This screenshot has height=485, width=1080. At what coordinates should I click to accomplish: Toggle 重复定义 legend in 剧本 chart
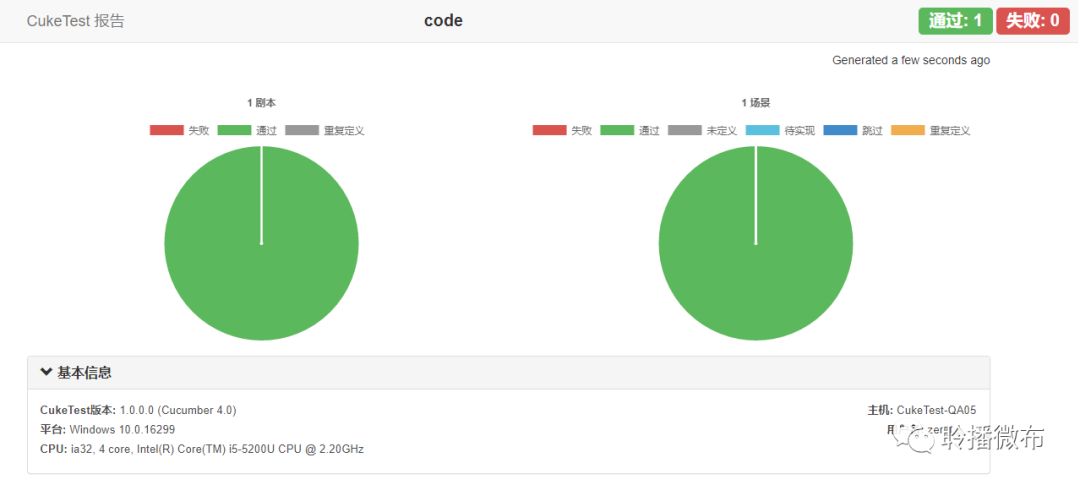point(325,130)
